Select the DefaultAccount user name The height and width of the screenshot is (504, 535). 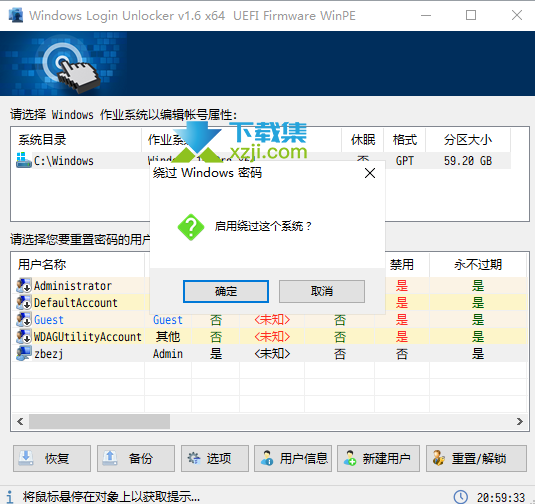75,303
